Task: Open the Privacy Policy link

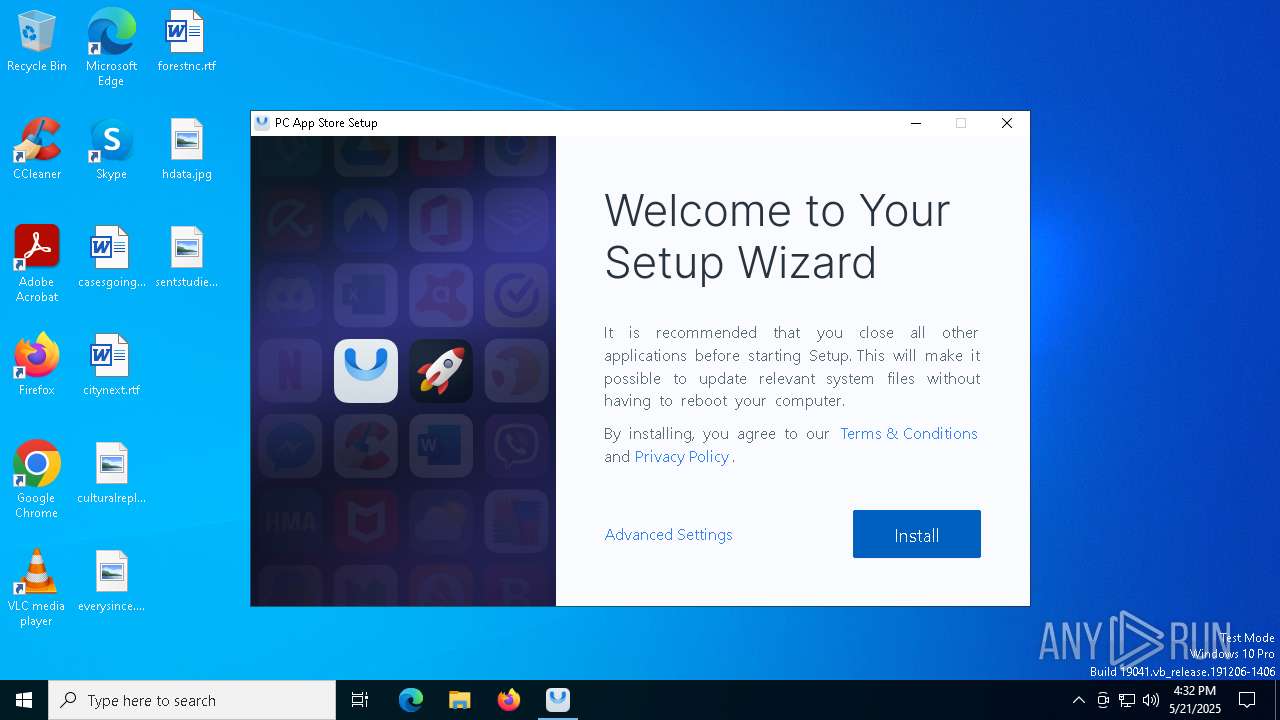Action: click(682, 456)
